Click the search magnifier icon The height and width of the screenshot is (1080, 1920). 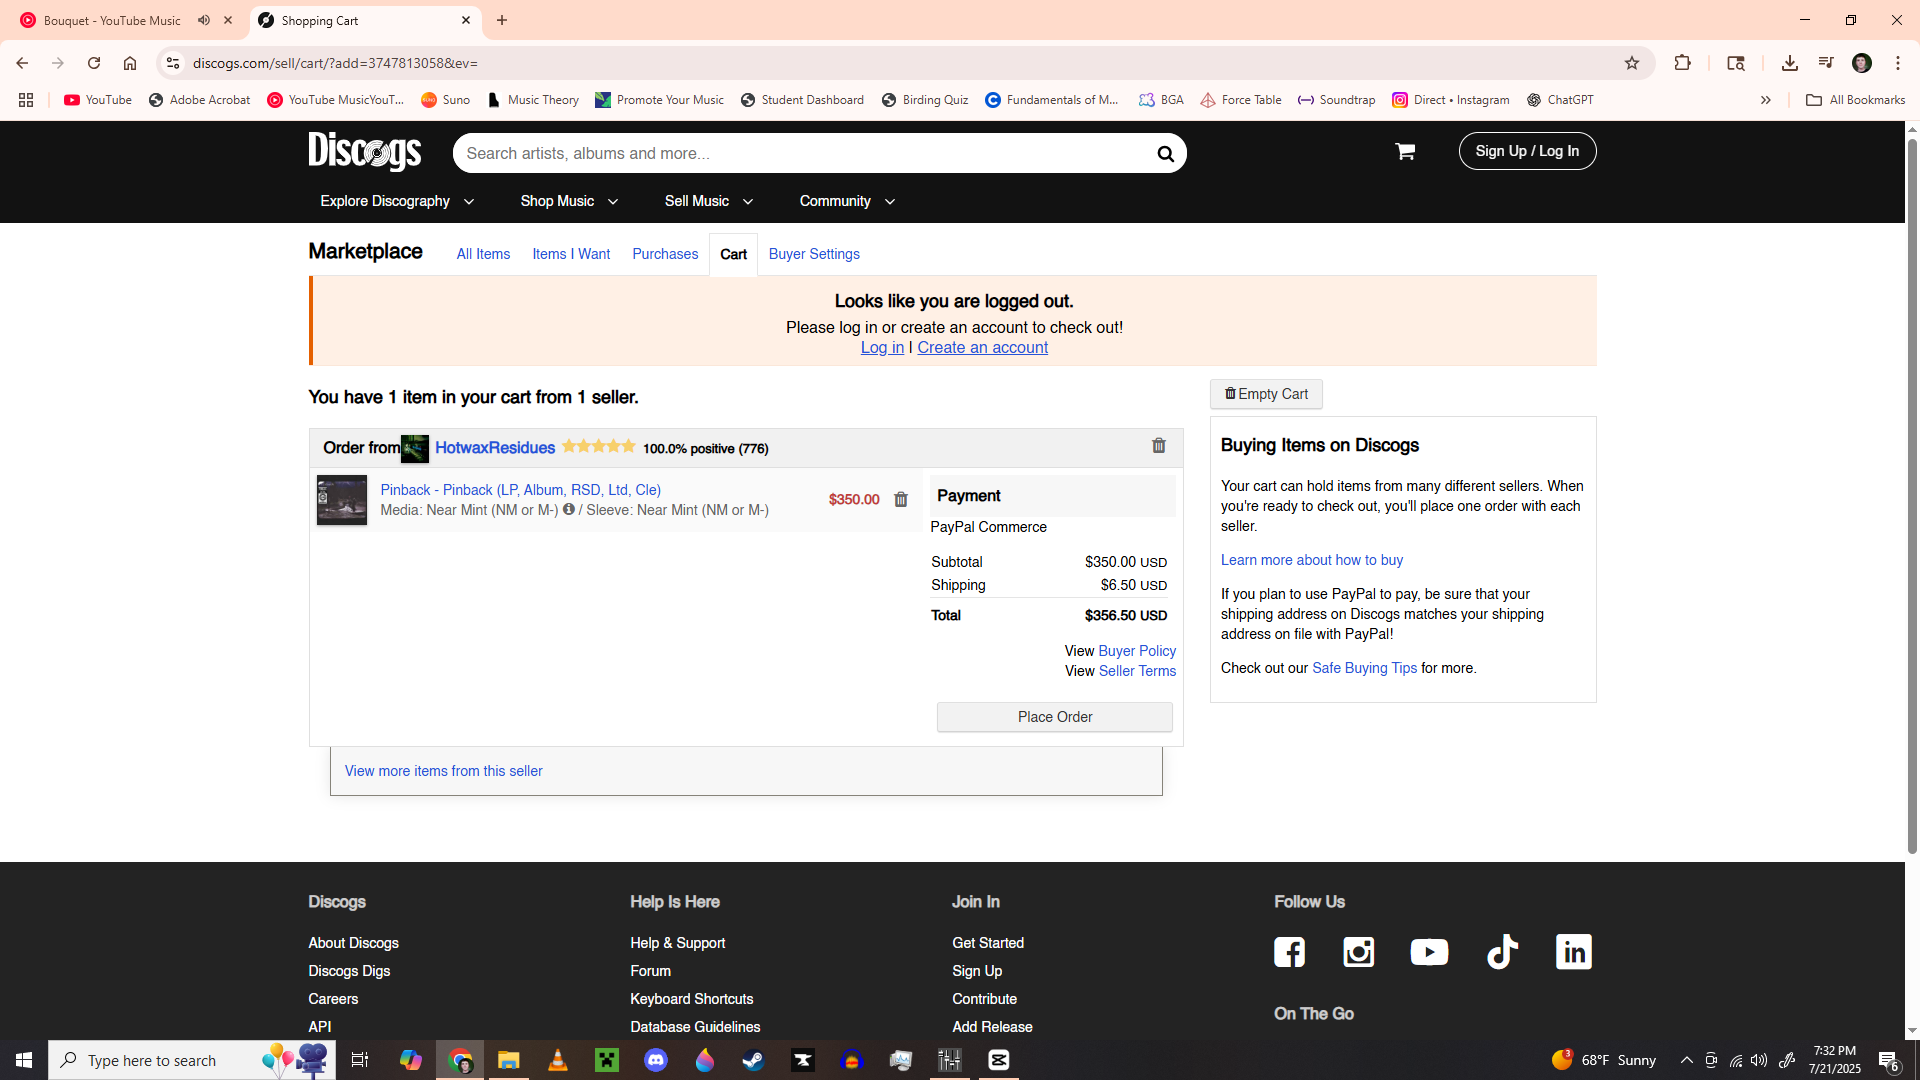[1165, 153]
